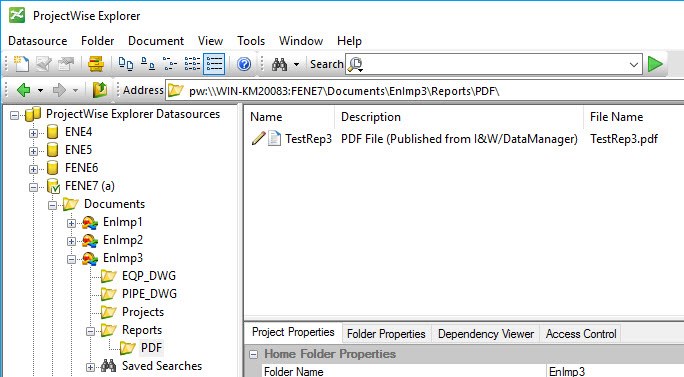
Task: Click the grayed Check Out document icon
Action: coord(66,64)
